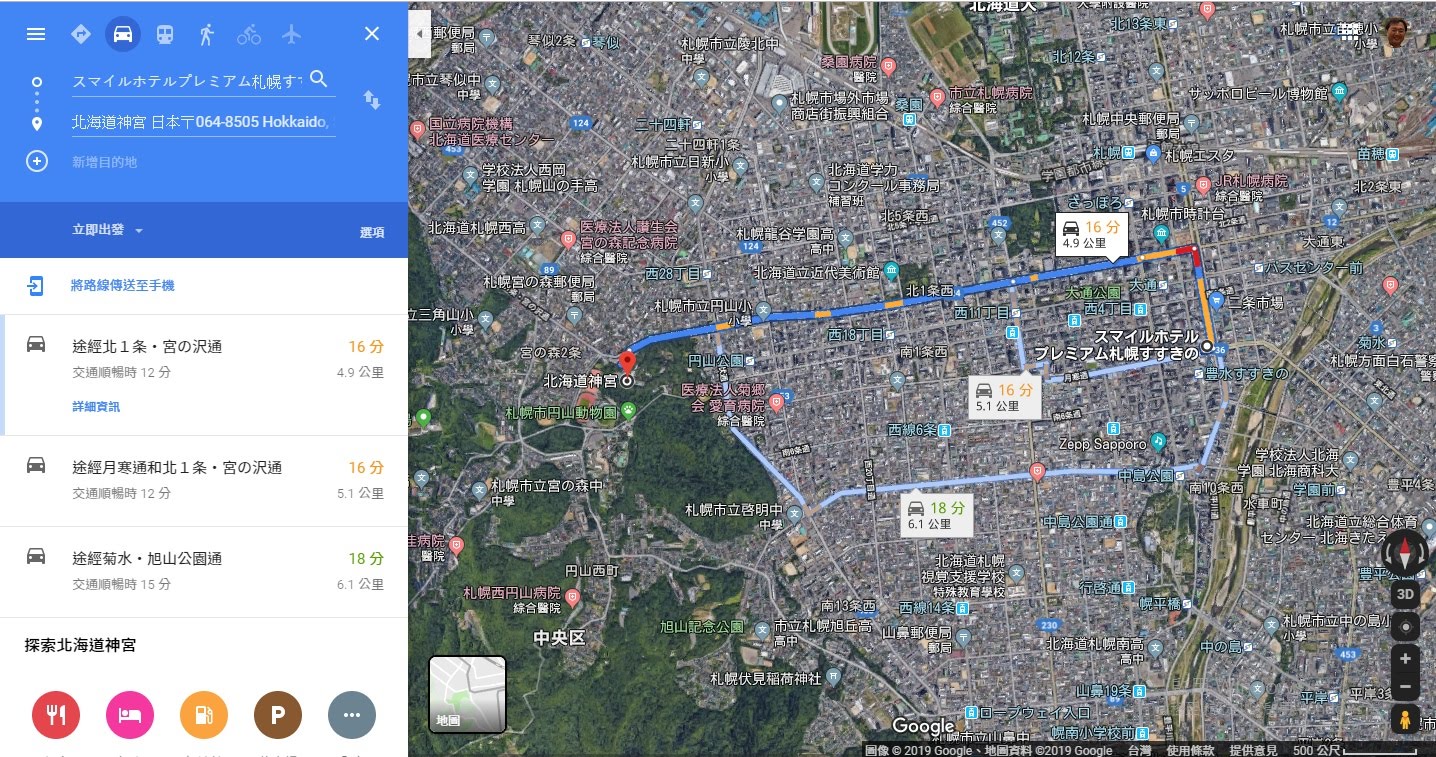Open 選項 route options

pyautogui.click(x=372, y=232)
